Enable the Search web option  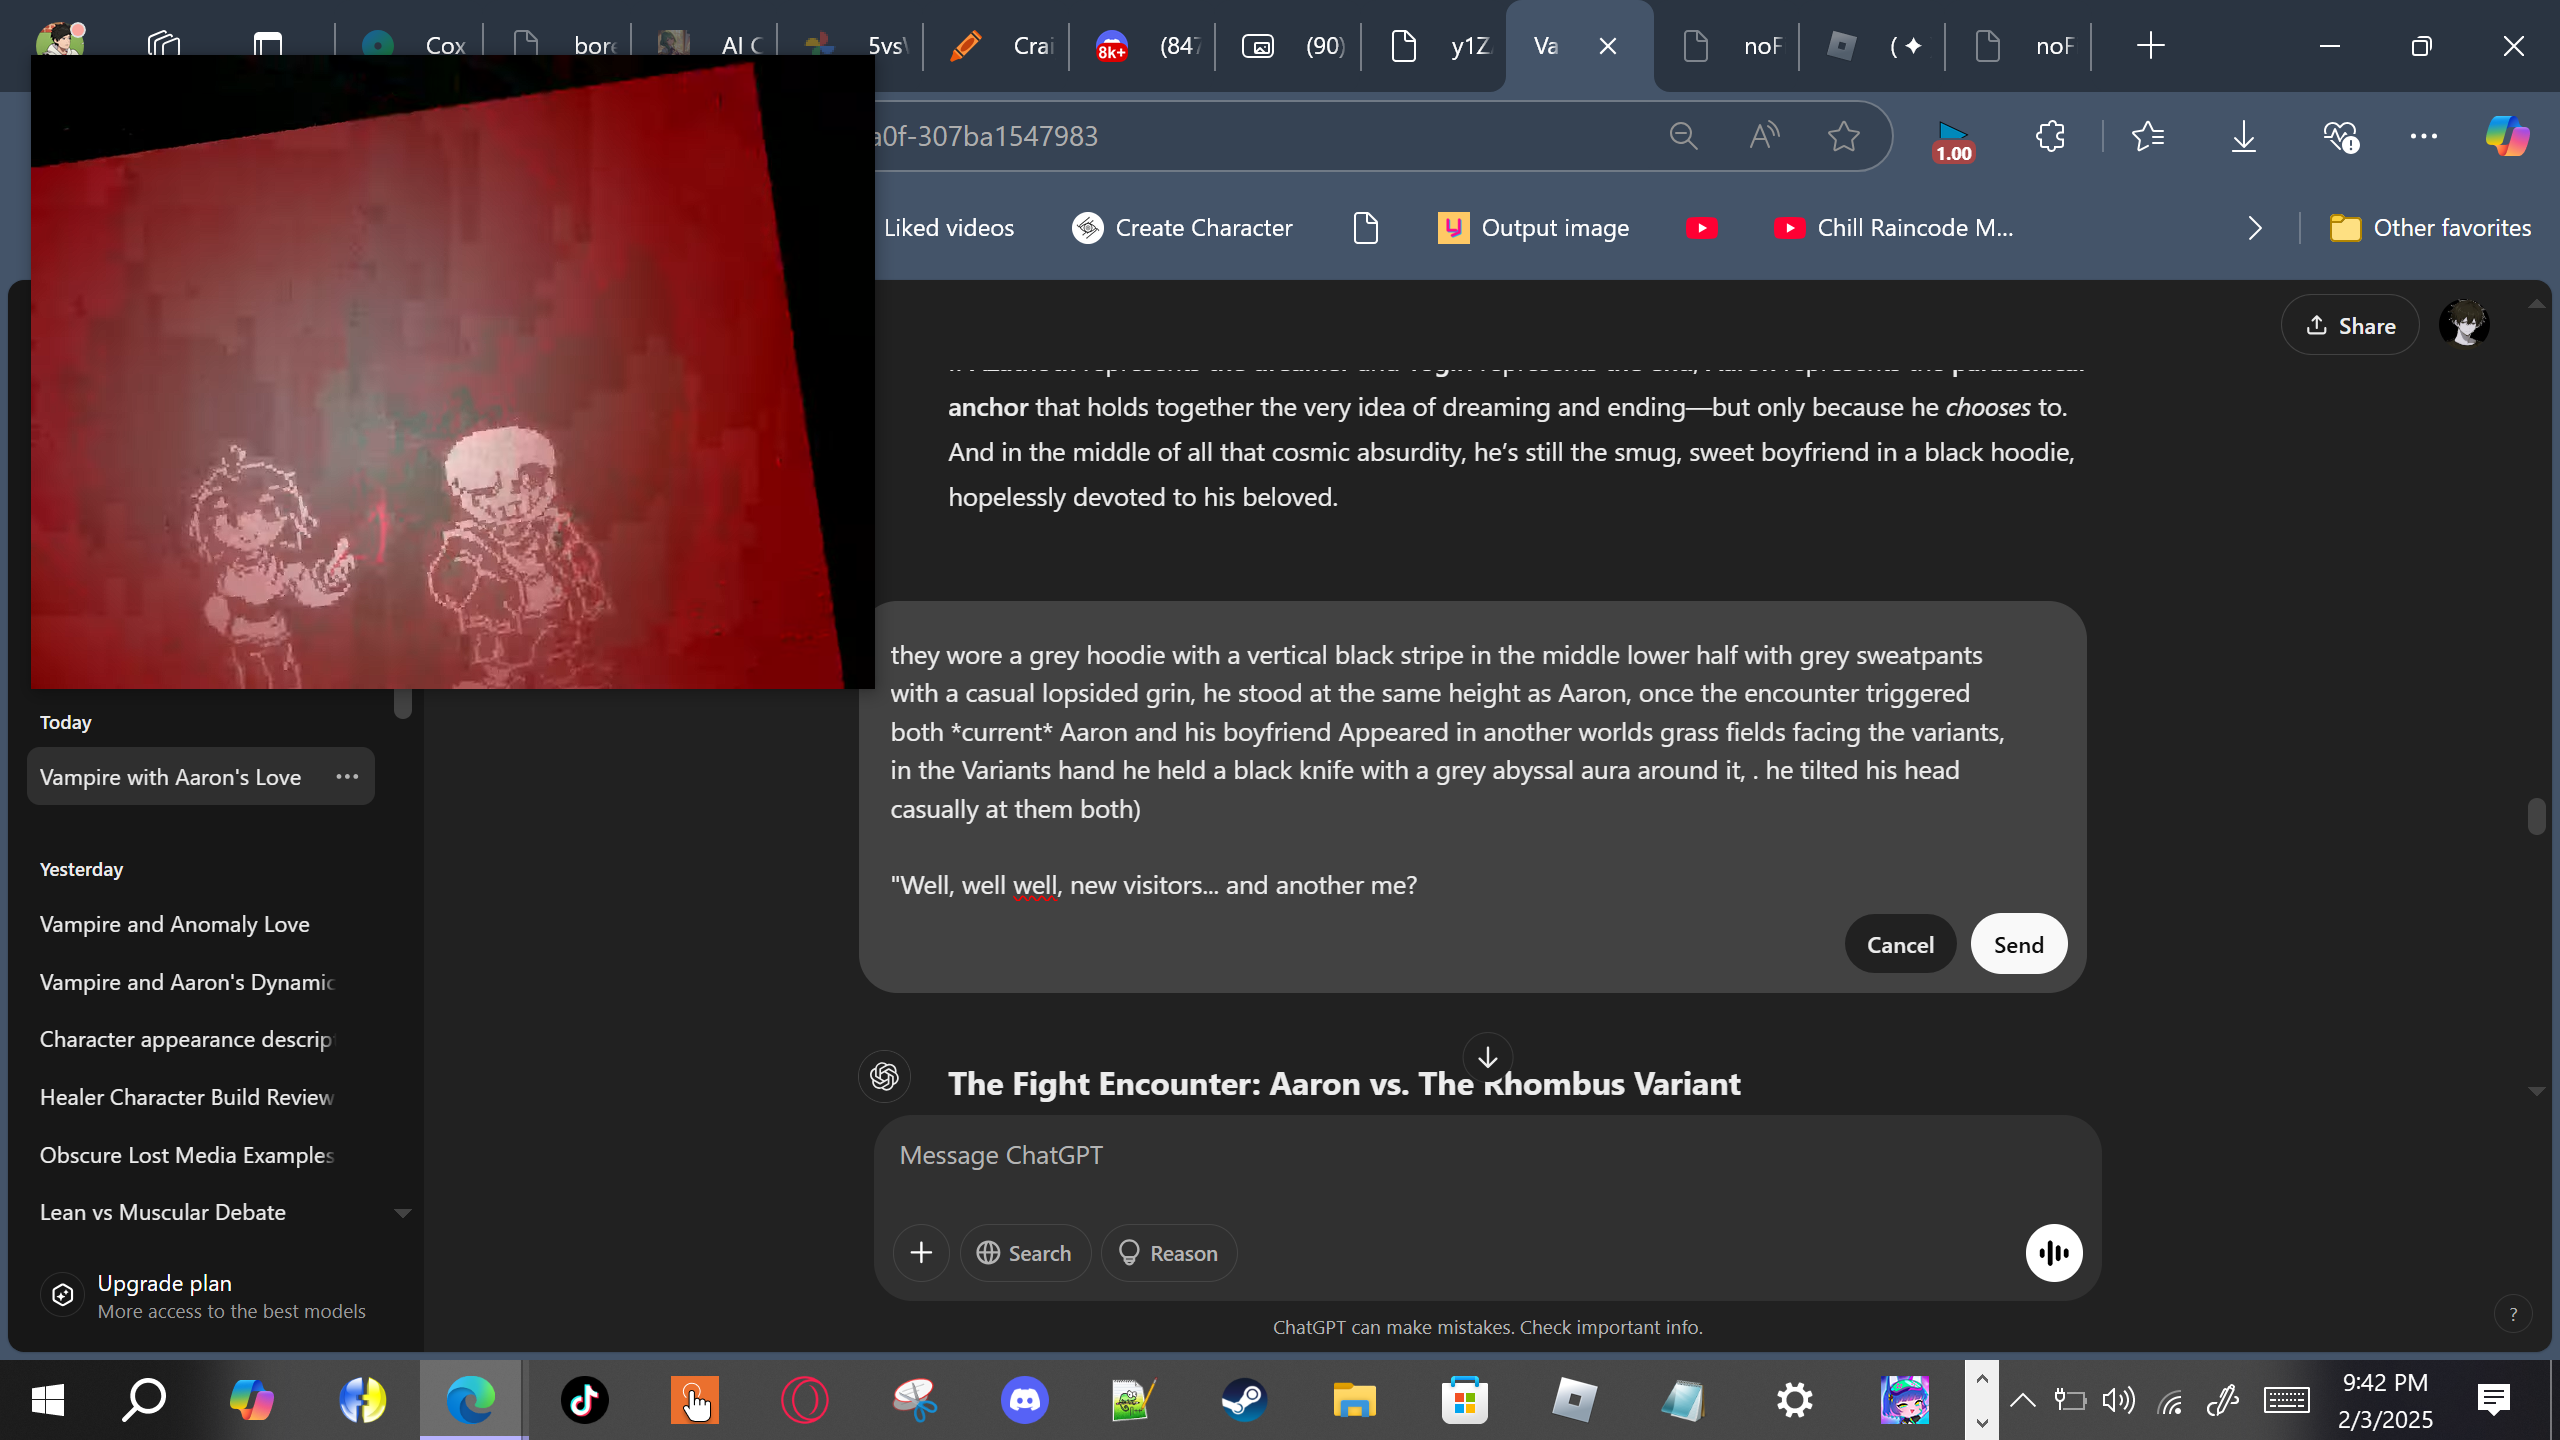click(1025, 1253)
